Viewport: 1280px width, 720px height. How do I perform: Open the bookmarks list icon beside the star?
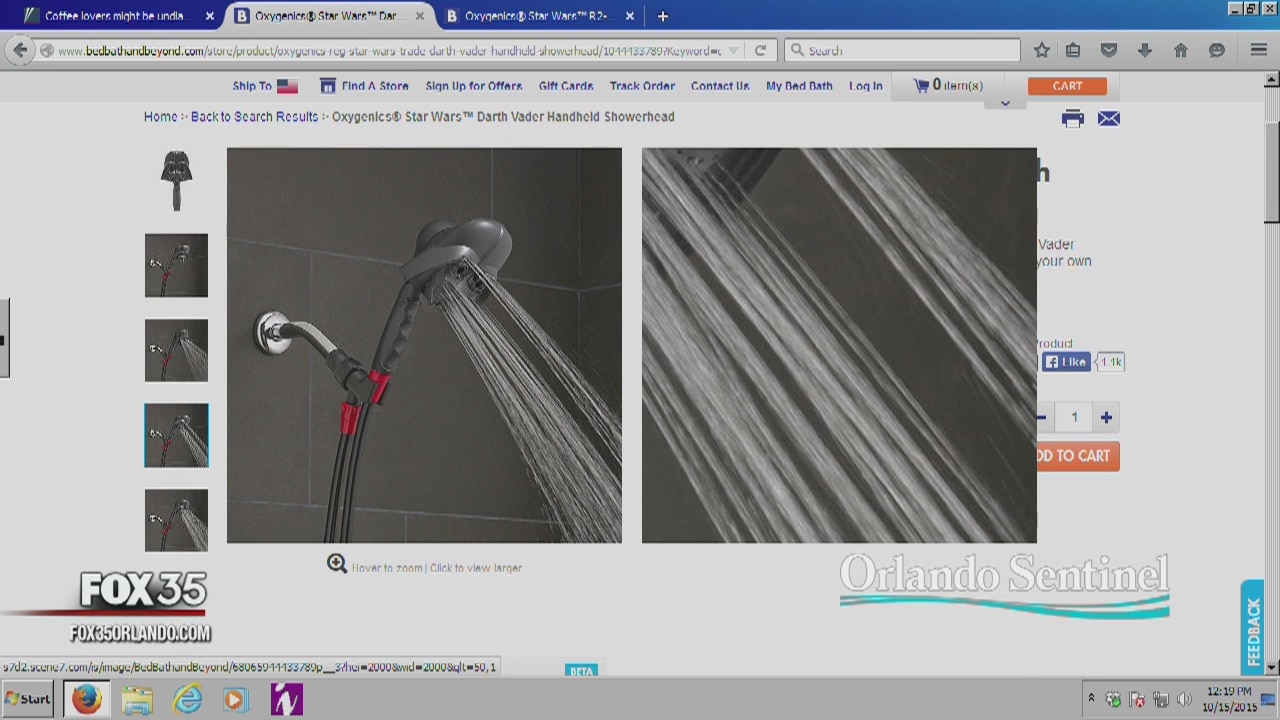1073,50
